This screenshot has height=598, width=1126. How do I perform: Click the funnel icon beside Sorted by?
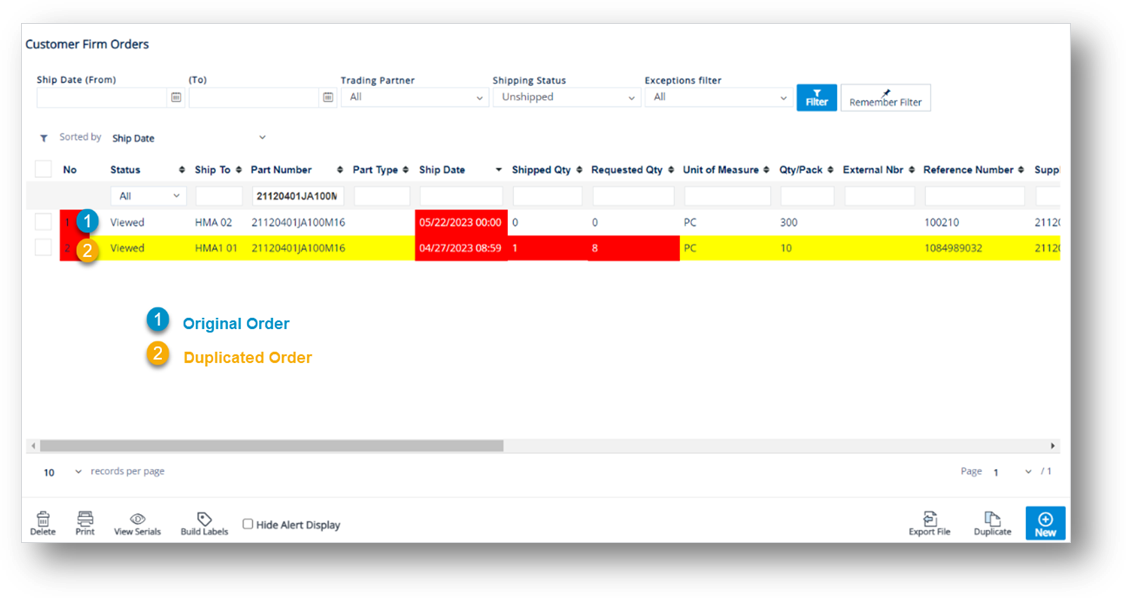44,138
